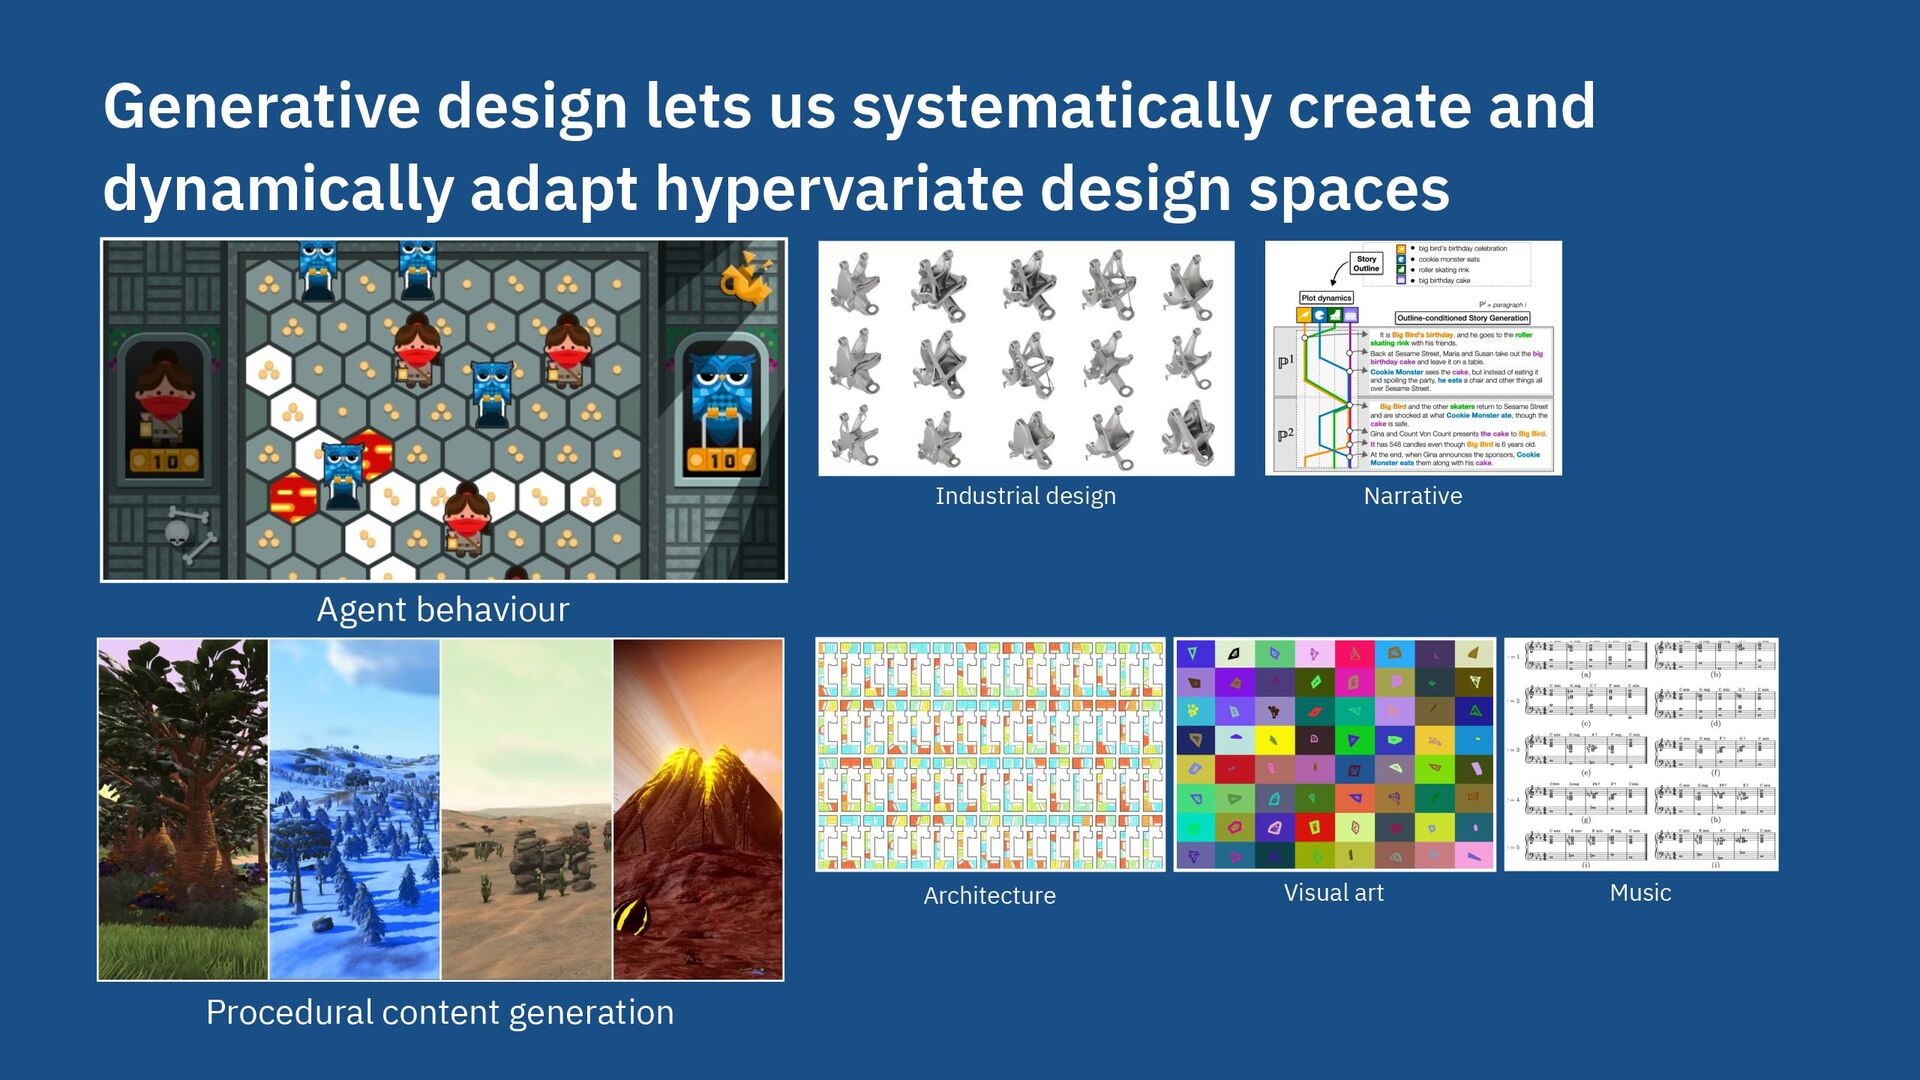This screenshot has height=1080, width=1920.
Task: Select the red-masked bandit portrait panel
Action: [165, 405]
